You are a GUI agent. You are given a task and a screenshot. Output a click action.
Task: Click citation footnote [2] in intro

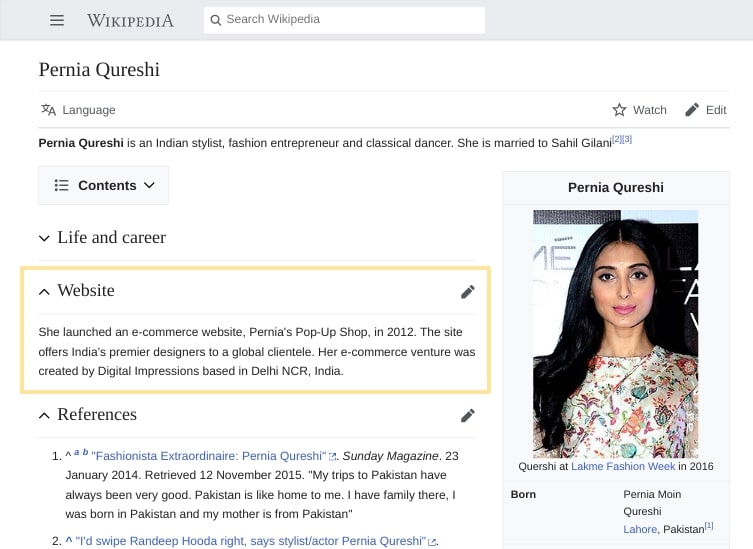tap(616, 139)
